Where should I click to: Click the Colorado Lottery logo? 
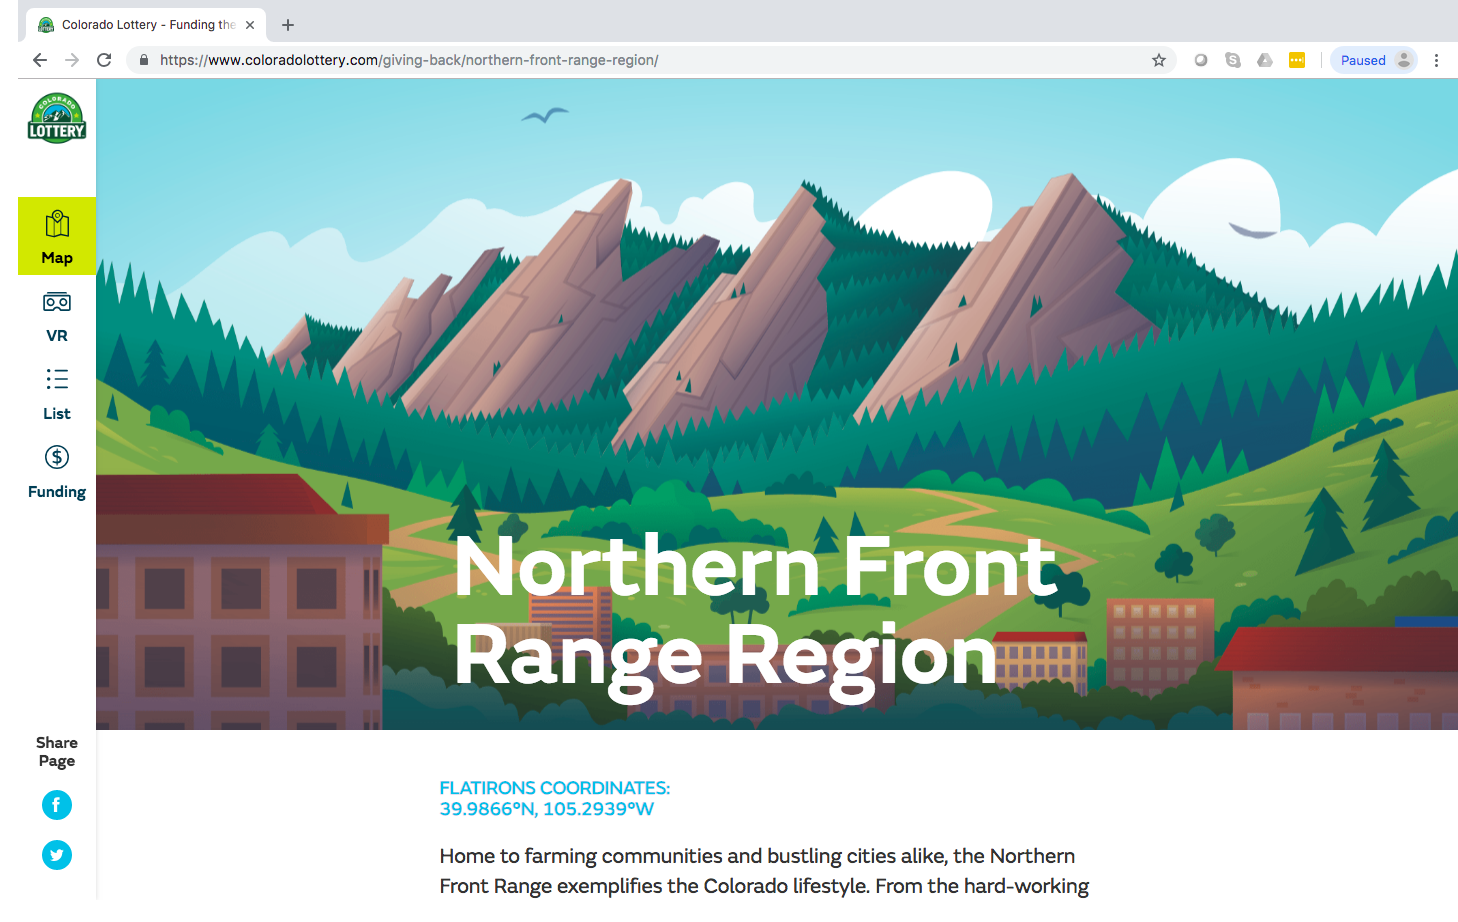[57, 118]
